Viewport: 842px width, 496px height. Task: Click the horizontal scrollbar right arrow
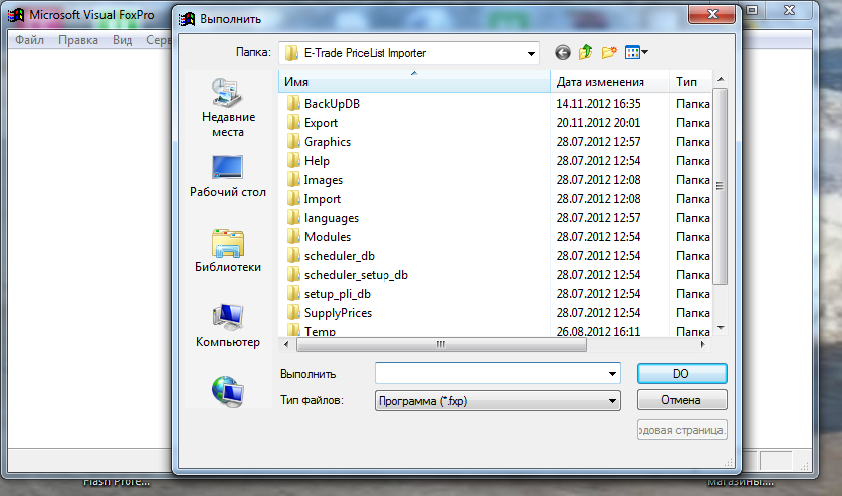[x=703, y=344]
